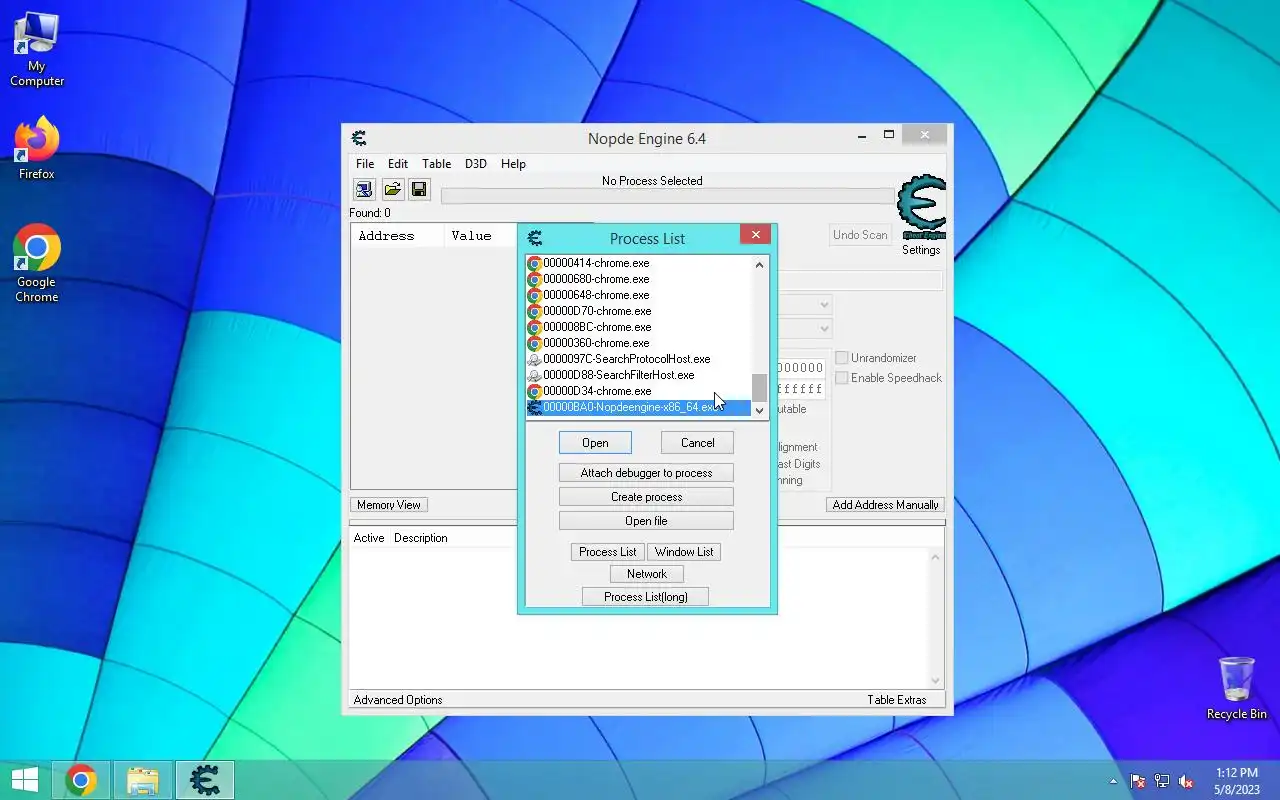Click the Window List button

coord(684,552)
